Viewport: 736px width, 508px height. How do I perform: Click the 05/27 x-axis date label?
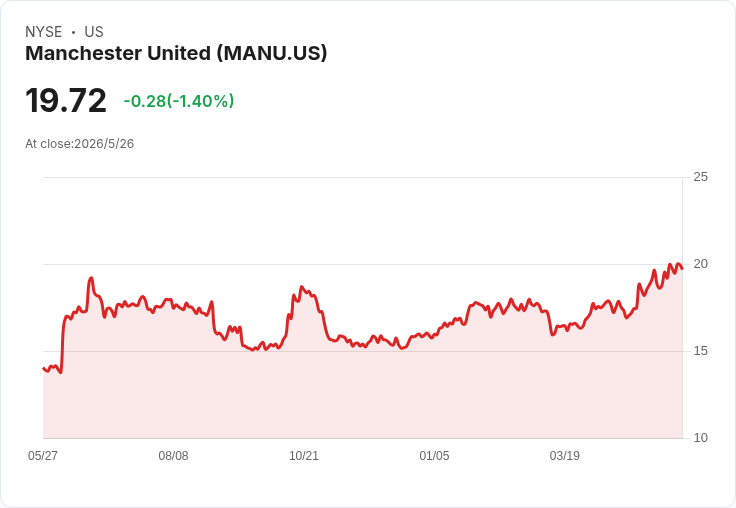coord(43,455)
